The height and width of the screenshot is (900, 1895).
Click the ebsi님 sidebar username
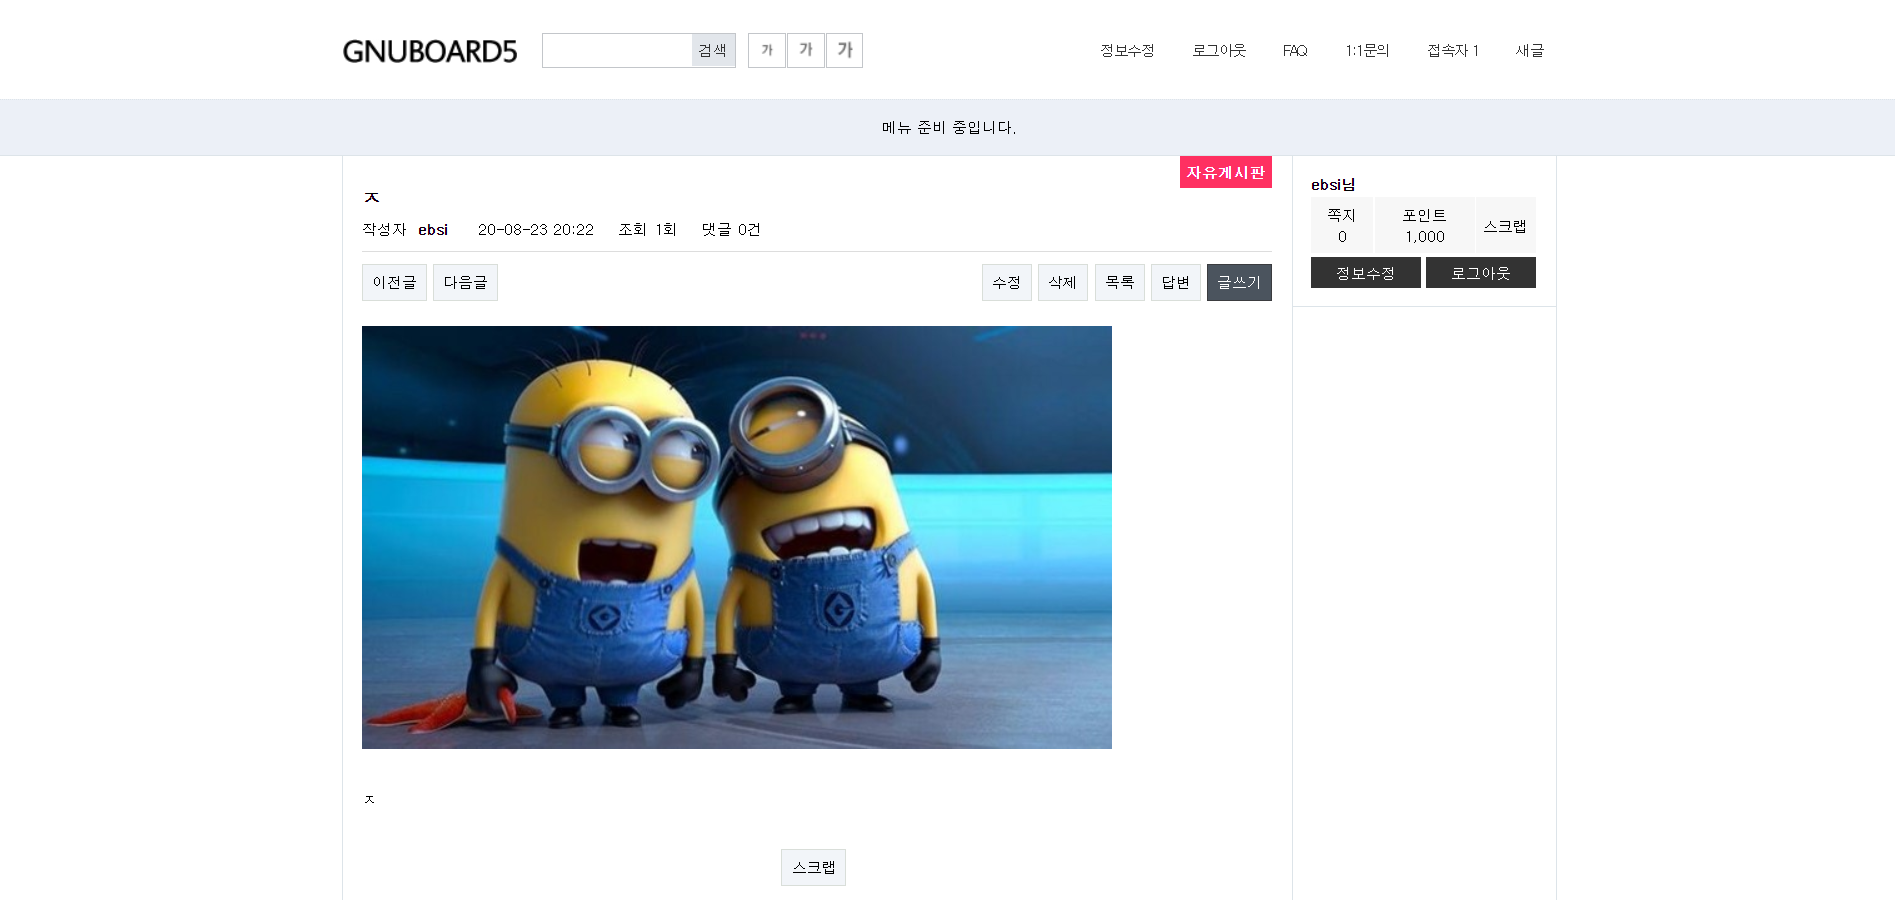coord(1333,185)
